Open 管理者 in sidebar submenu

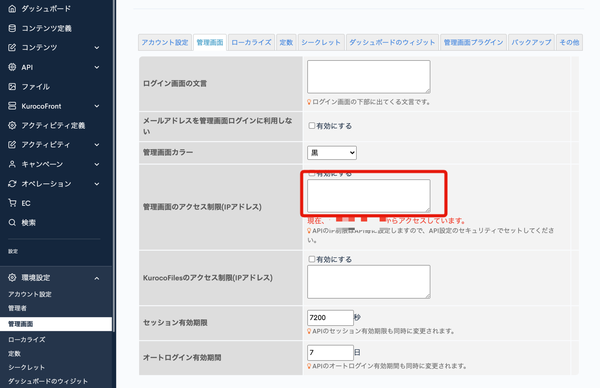18,308
